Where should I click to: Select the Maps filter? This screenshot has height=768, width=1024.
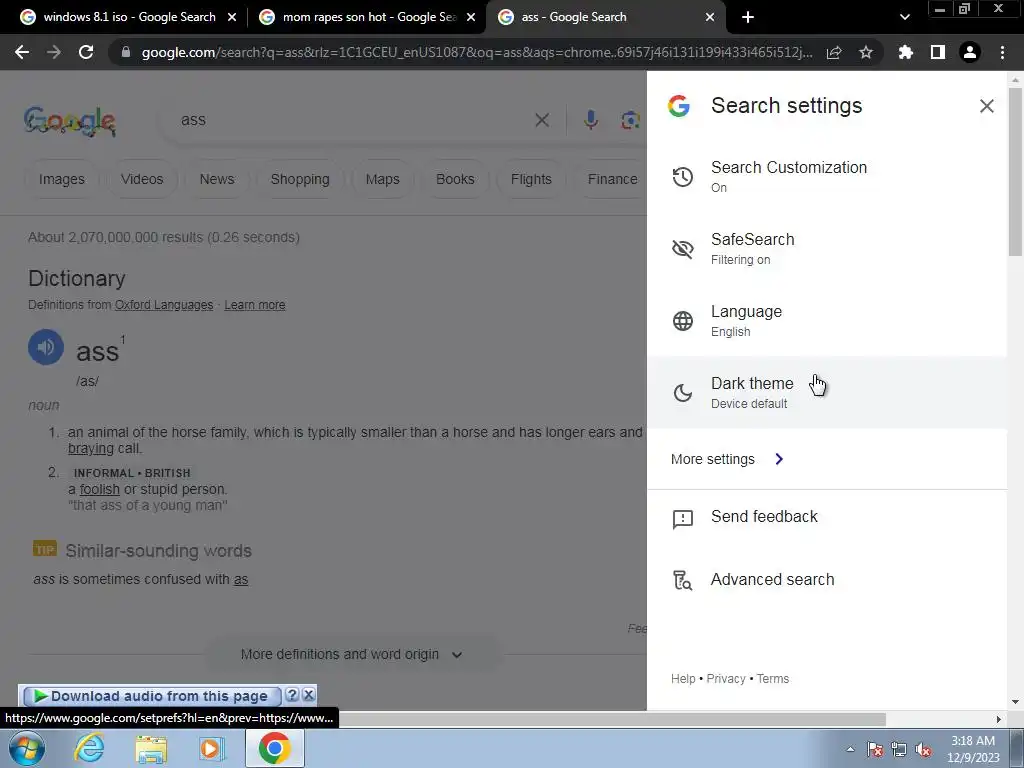pyautogui.click(x=383, y=179)
